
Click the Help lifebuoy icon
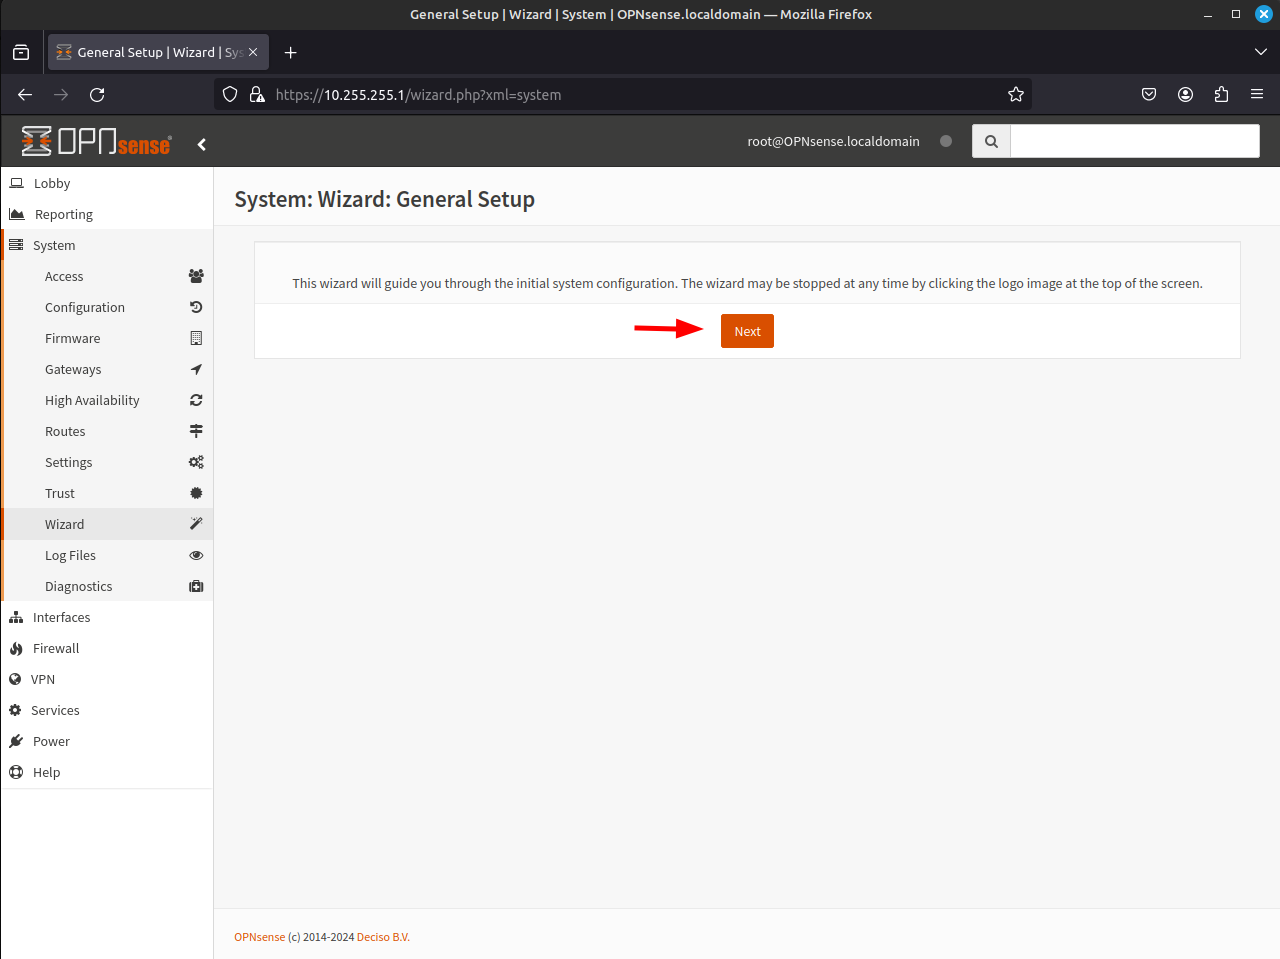pyautogui.click(x=16, y=772)
